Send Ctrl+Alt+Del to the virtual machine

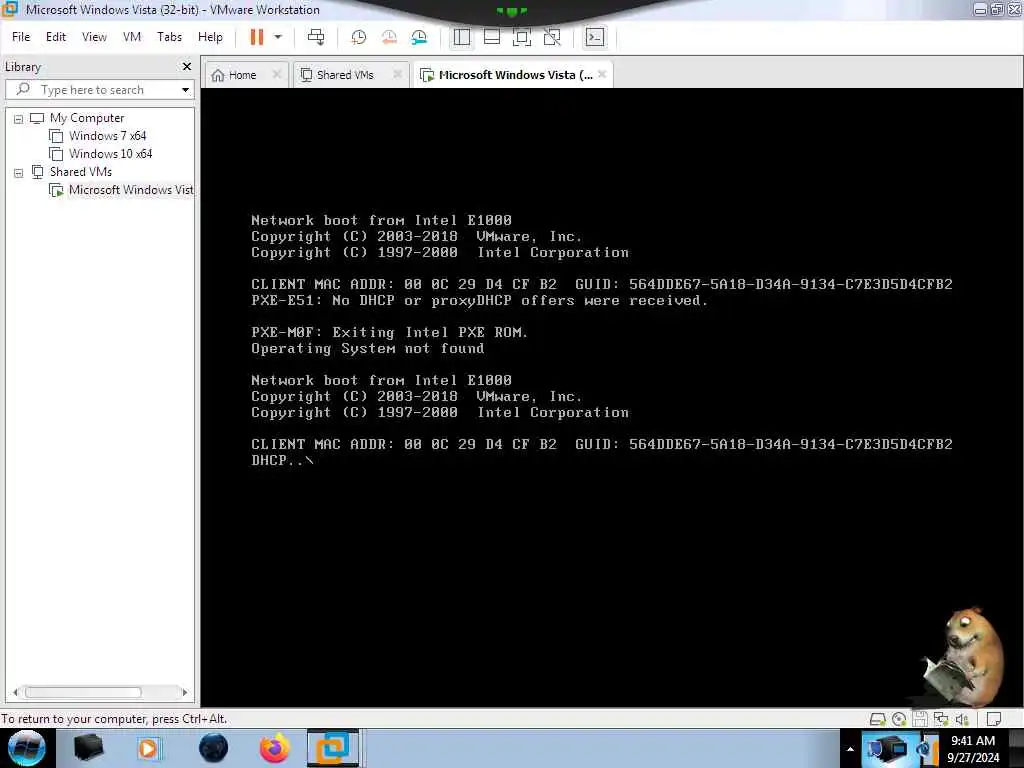pos(316,37)
